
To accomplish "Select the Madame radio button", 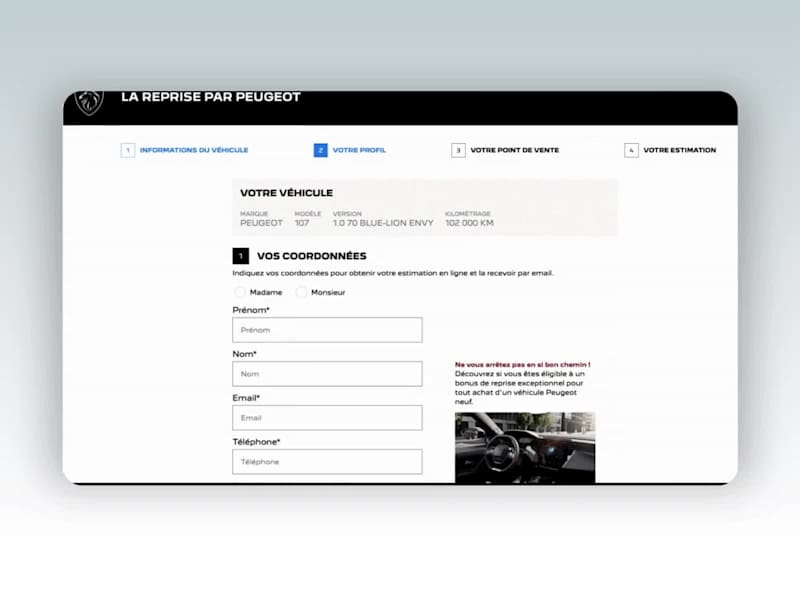I will [240, 292].
